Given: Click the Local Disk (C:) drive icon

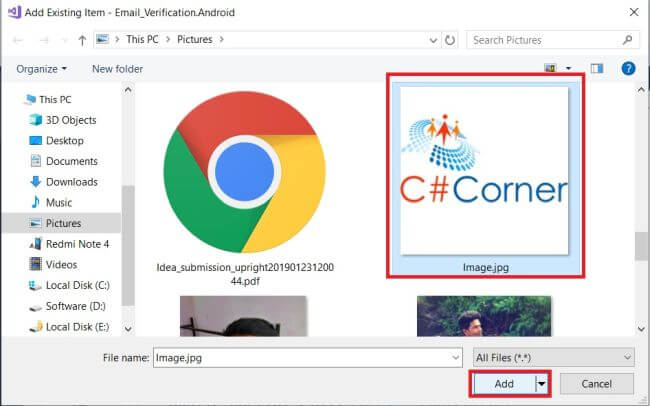Looking at the screenshot, I should tap(36, 285).
